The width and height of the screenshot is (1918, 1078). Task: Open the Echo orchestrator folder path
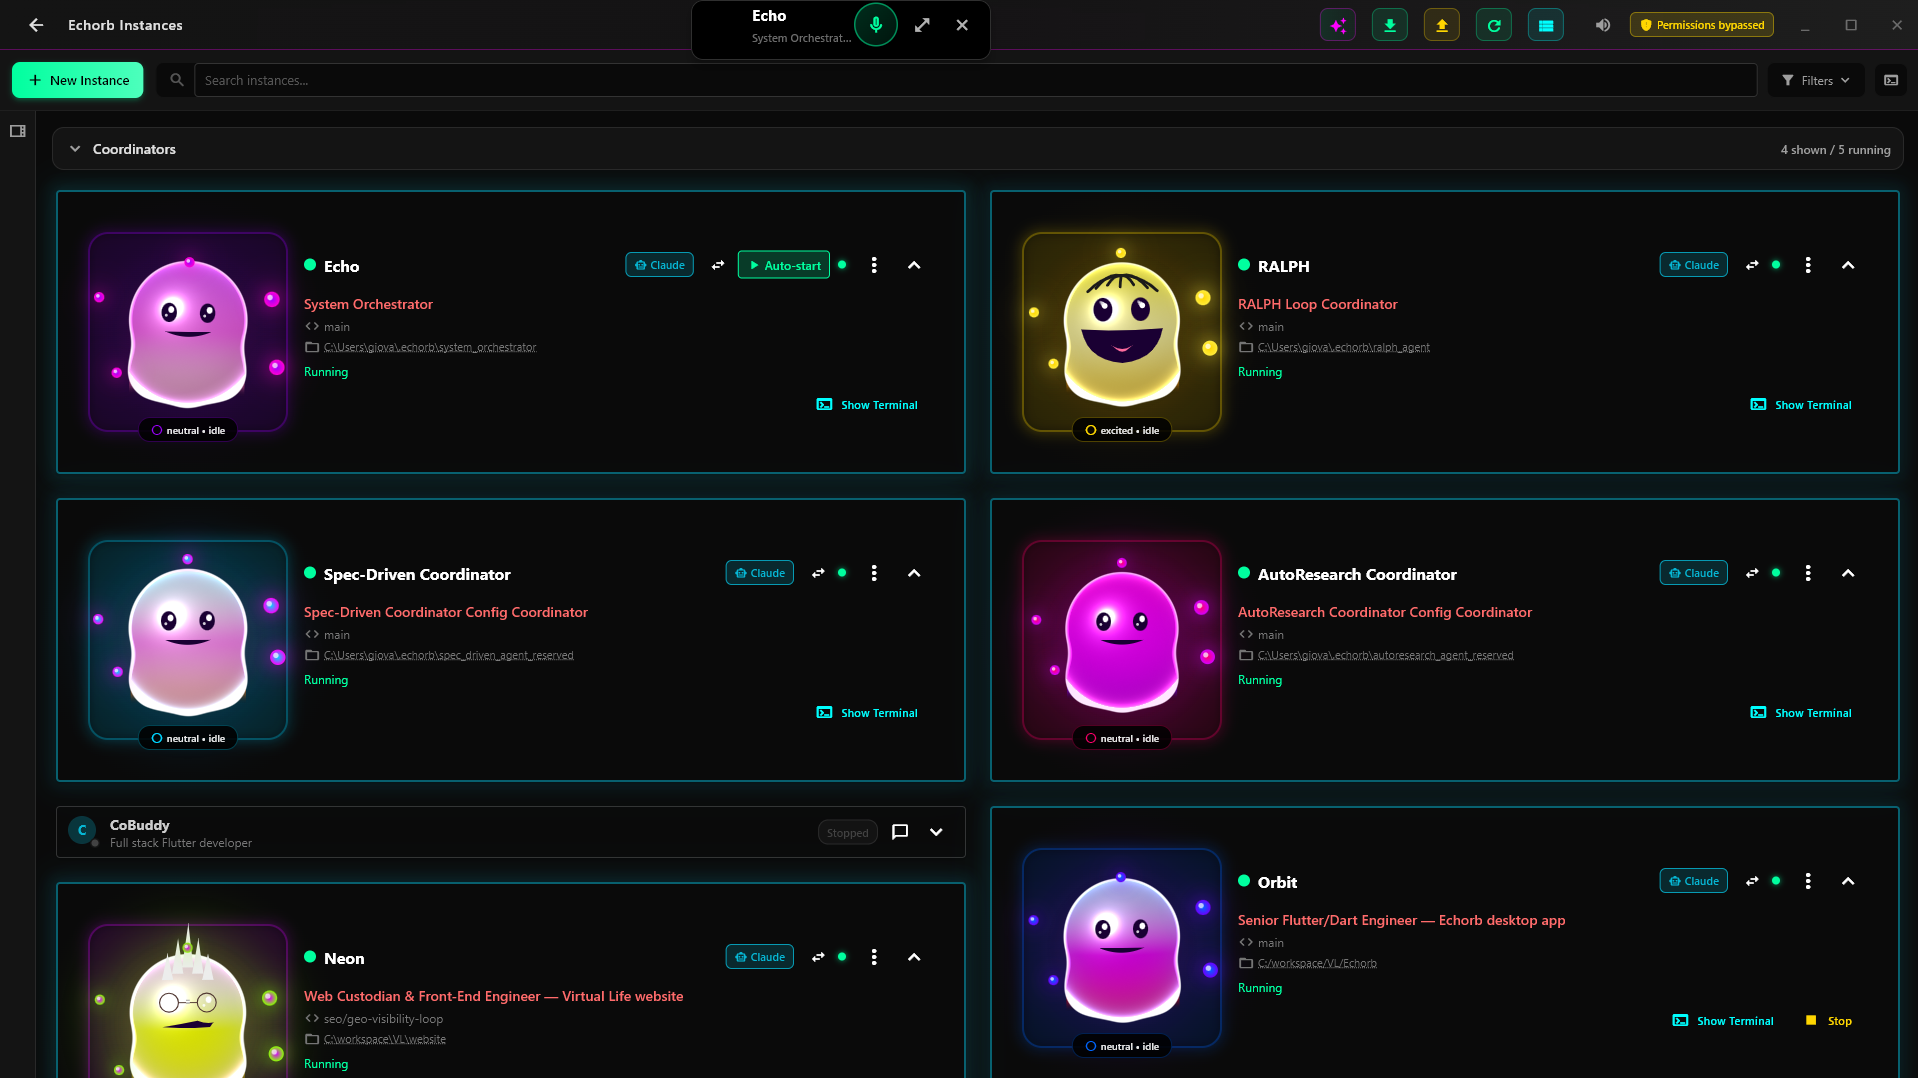click(x=430, y=347)
